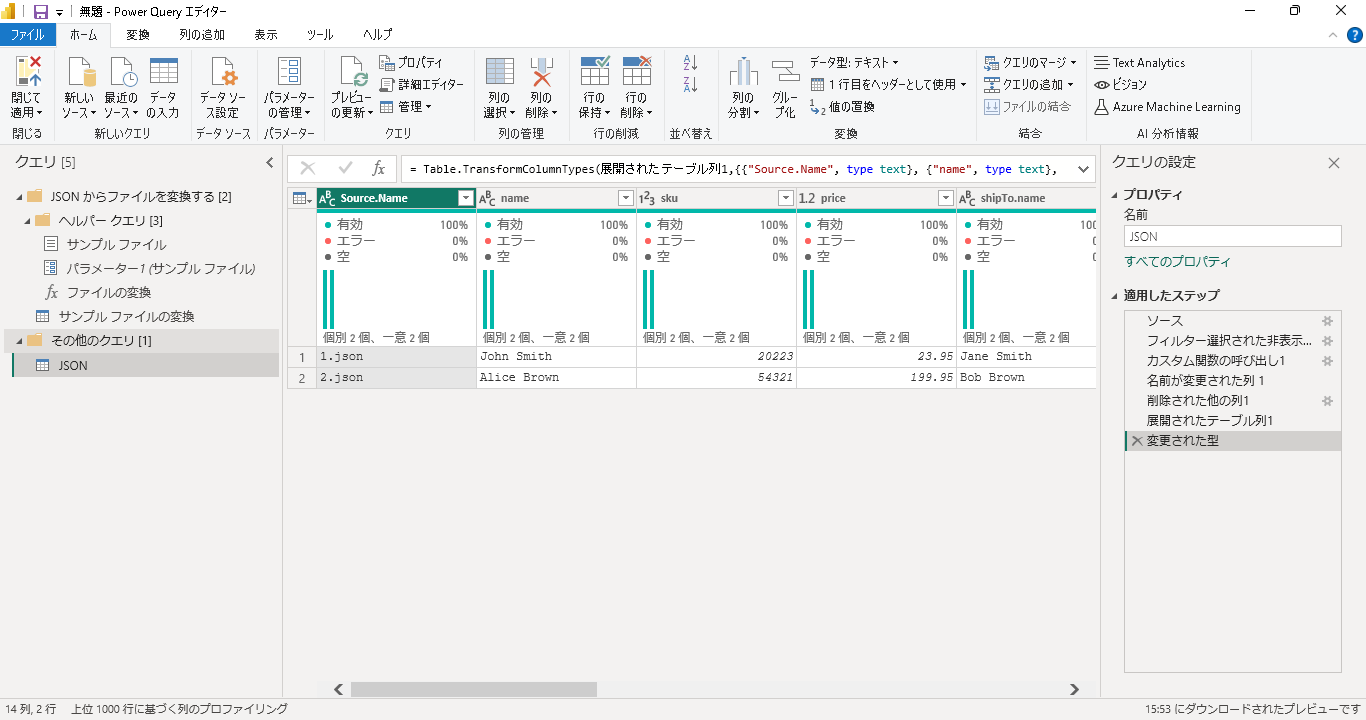Switch to the 列の追加 tab
The height and width of the screenshot is (720, 1366).
coord(202,35)
